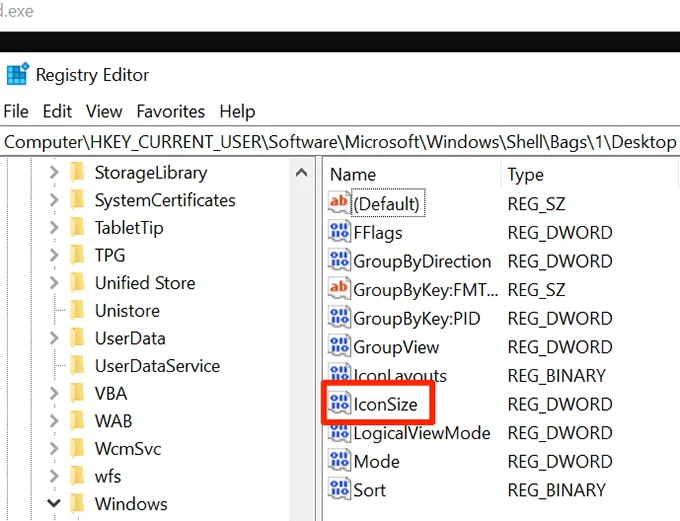
Task: Click the IconSize DWORD value icon
Action: point(339,403)
